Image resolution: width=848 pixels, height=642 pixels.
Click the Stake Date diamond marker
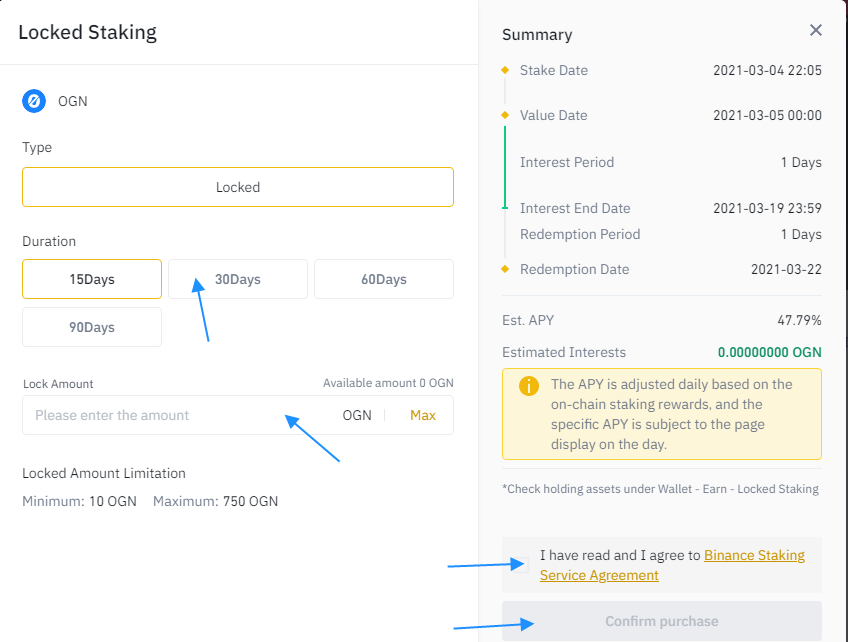pyautogui.click(x=505, y=70)
